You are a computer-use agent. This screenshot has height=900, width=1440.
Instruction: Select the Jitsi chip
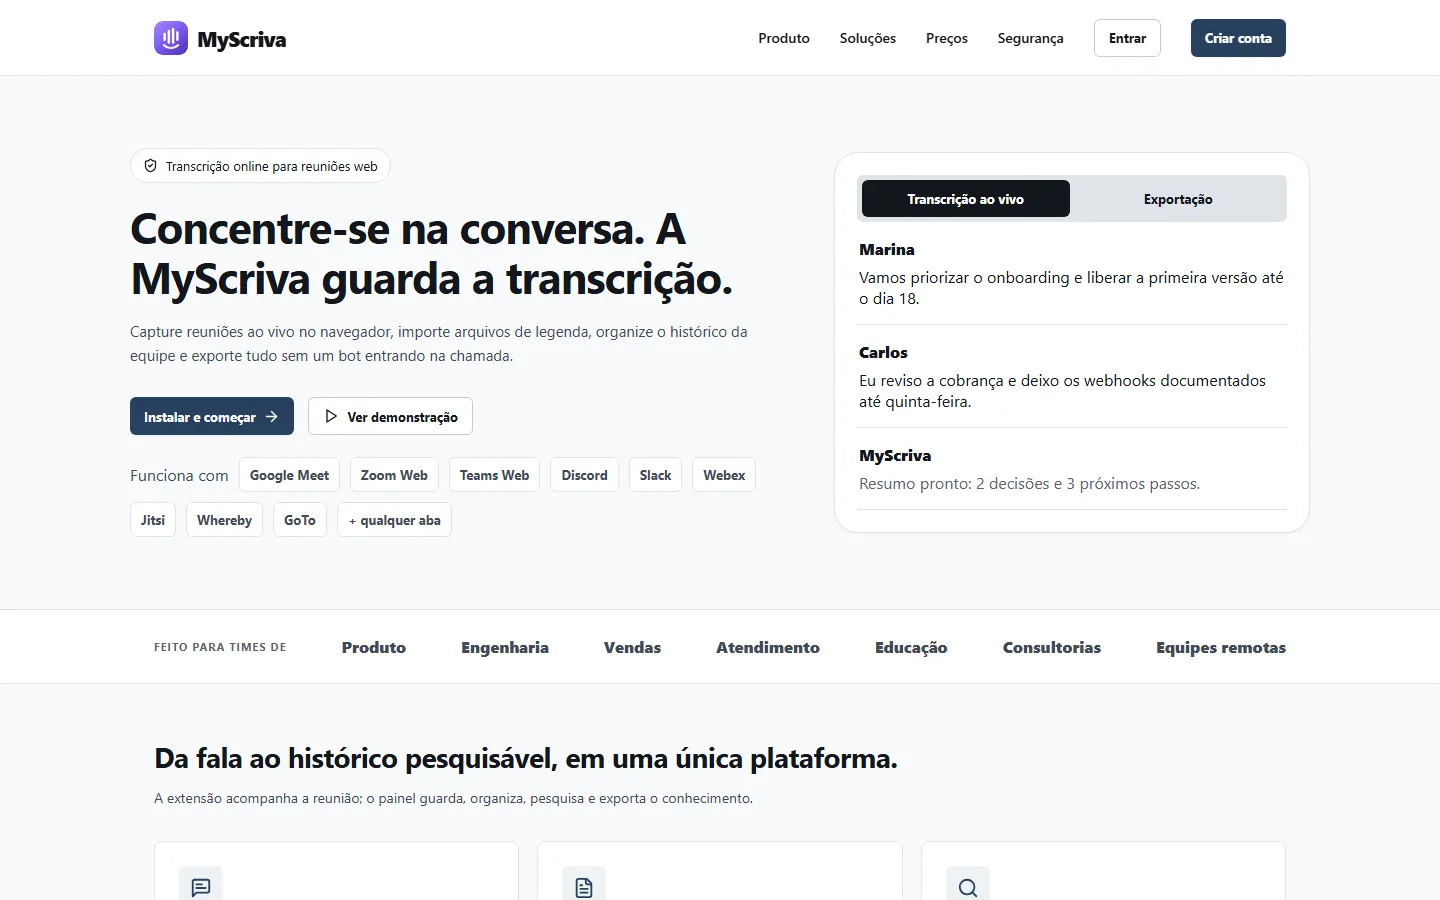153,520
